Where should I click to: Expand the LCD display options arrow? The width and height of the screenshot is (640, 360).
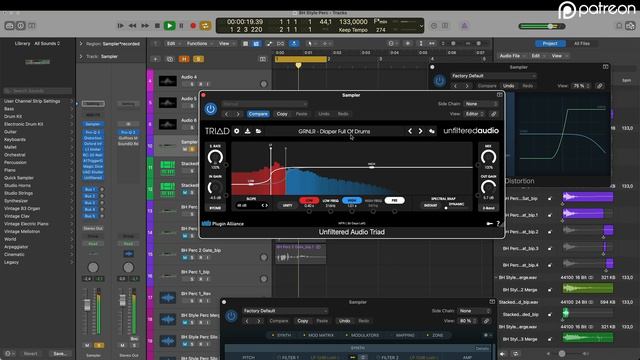[x=421, y=26]
